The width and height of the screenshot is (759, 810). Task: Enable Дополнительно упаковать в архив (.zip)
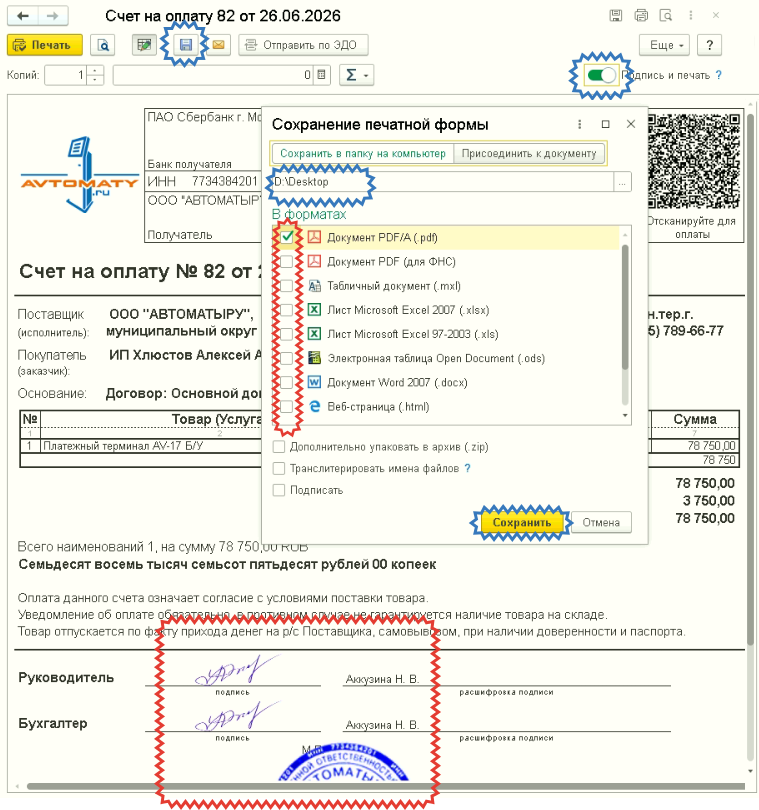point(278,447)
